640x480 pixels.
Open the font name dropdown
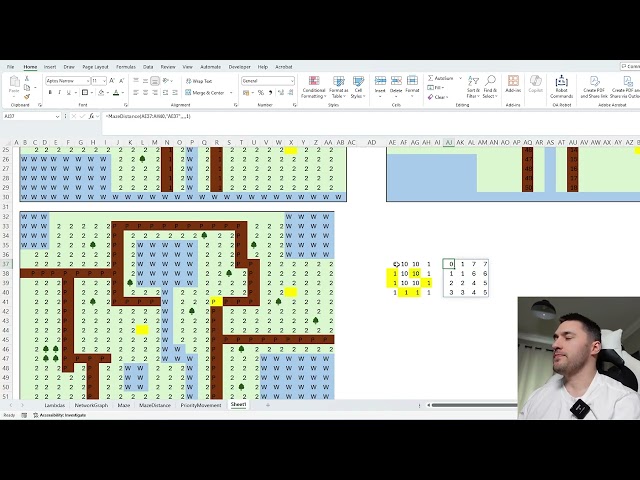click(87, 81)
